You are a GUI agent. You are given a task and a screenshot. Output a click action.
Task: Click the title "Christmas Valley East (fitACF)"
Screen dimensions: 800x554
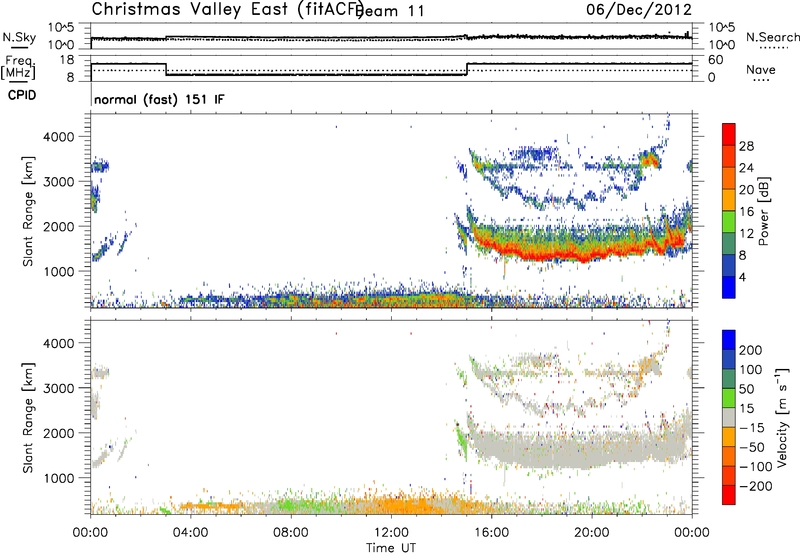(228, 9)
